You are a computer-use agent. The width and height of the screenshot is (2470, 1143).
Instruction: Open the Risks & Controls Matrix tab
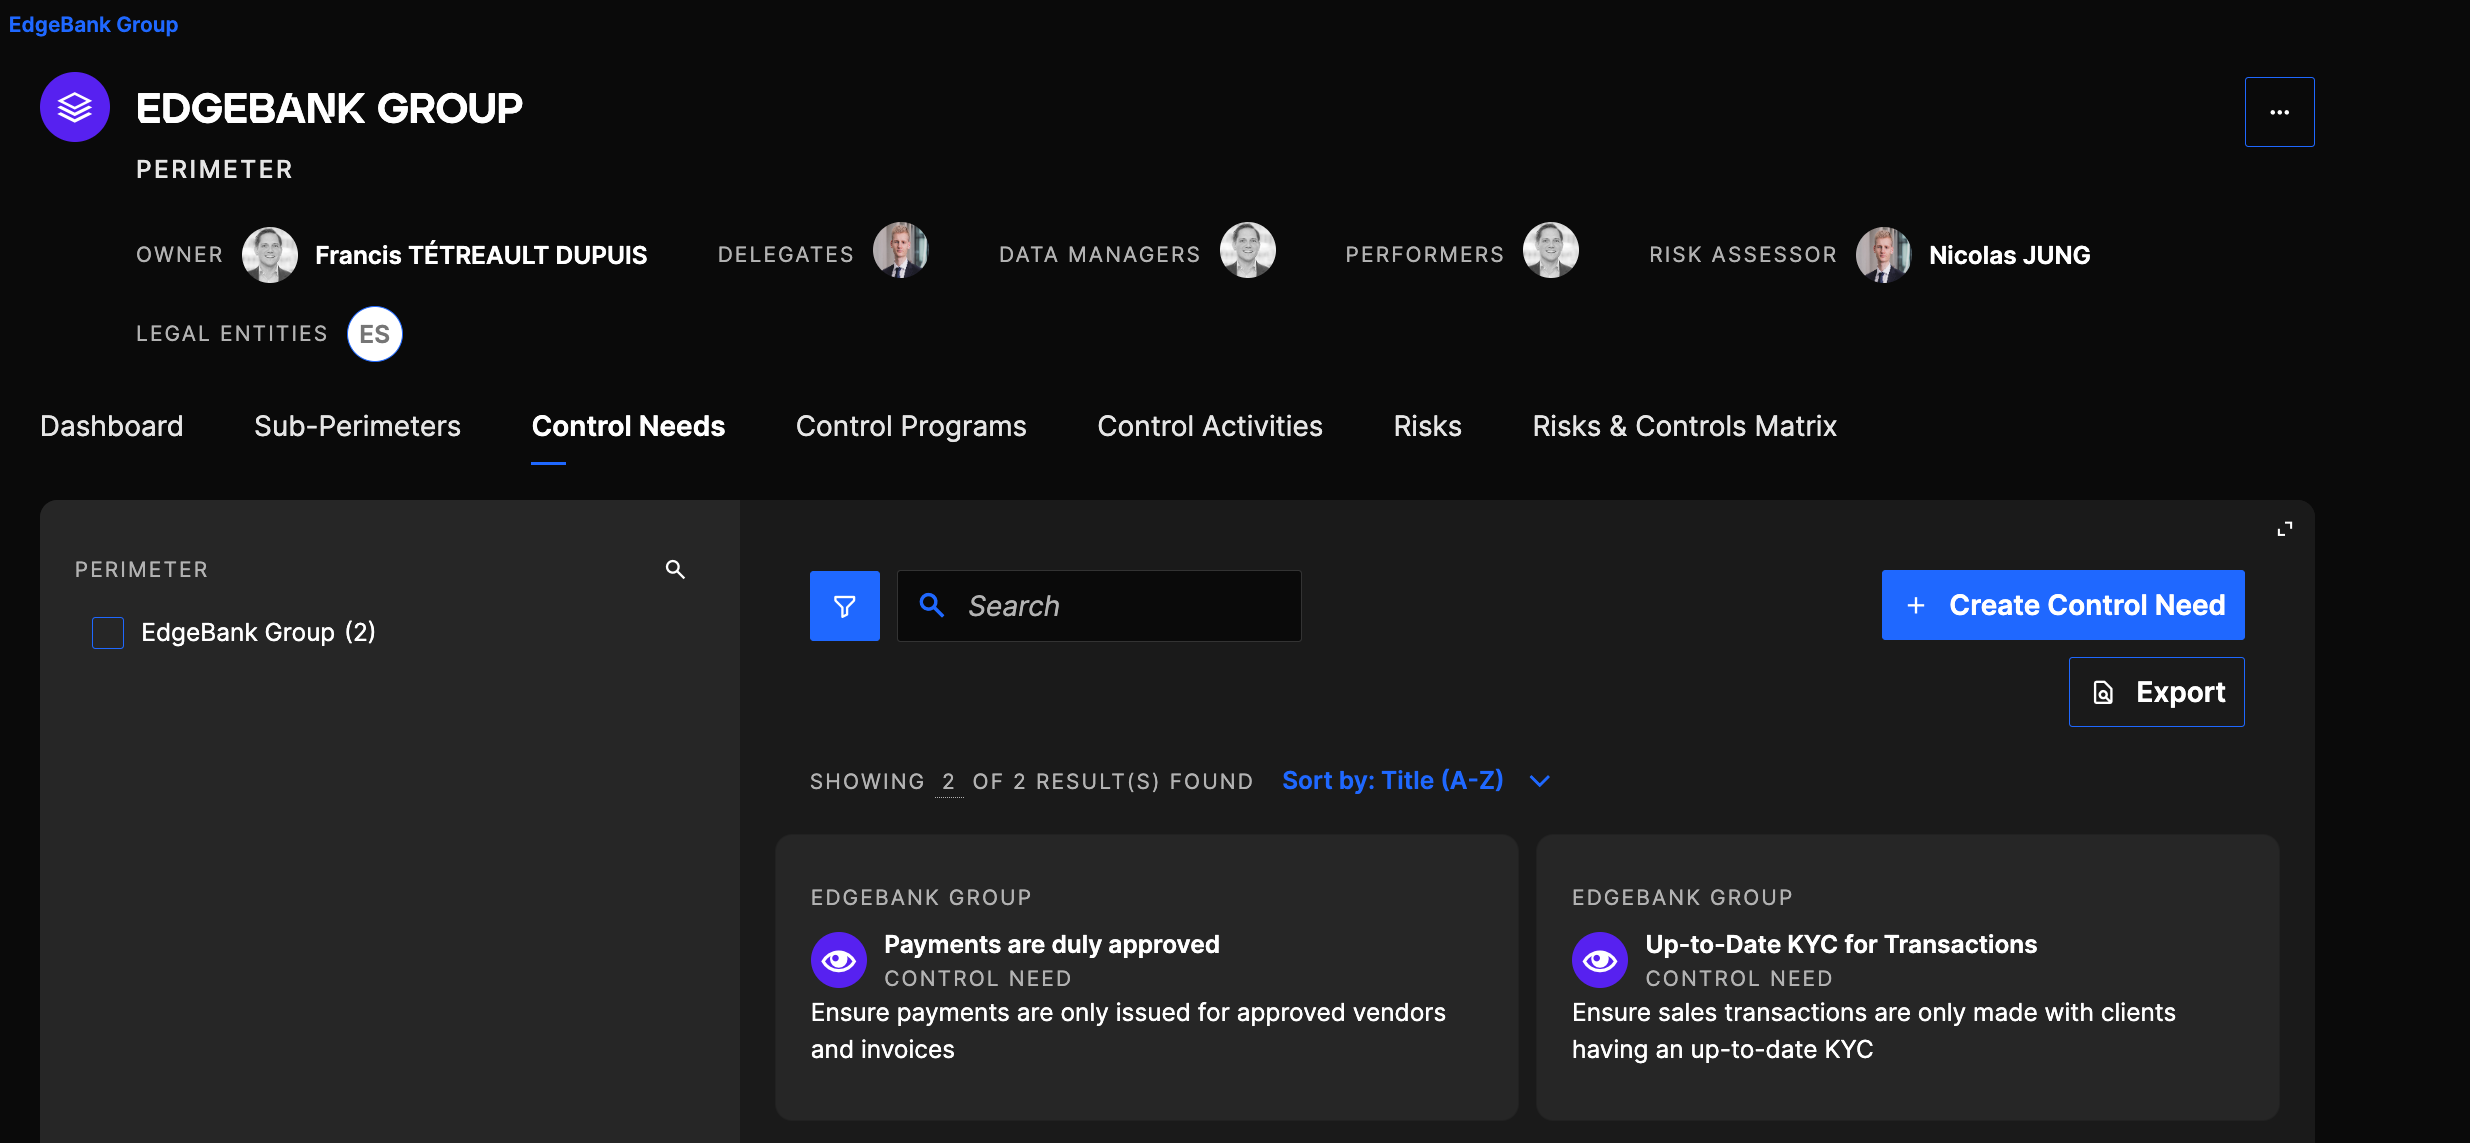1684,426
